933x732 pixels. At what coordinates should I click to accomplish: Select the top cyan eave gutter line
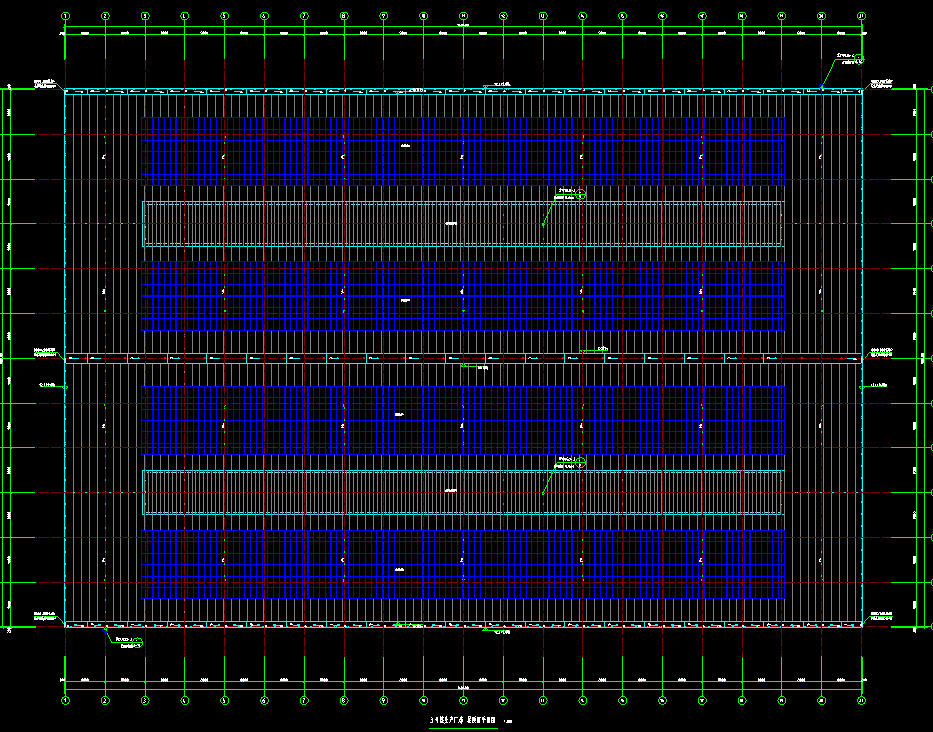click(300, 91)
